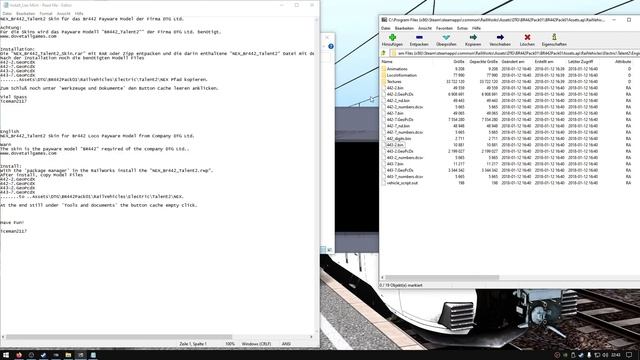This screenshot has width=640, height=360.
Task: Select file 442-7.bin
Action: (x=395, y=113)
